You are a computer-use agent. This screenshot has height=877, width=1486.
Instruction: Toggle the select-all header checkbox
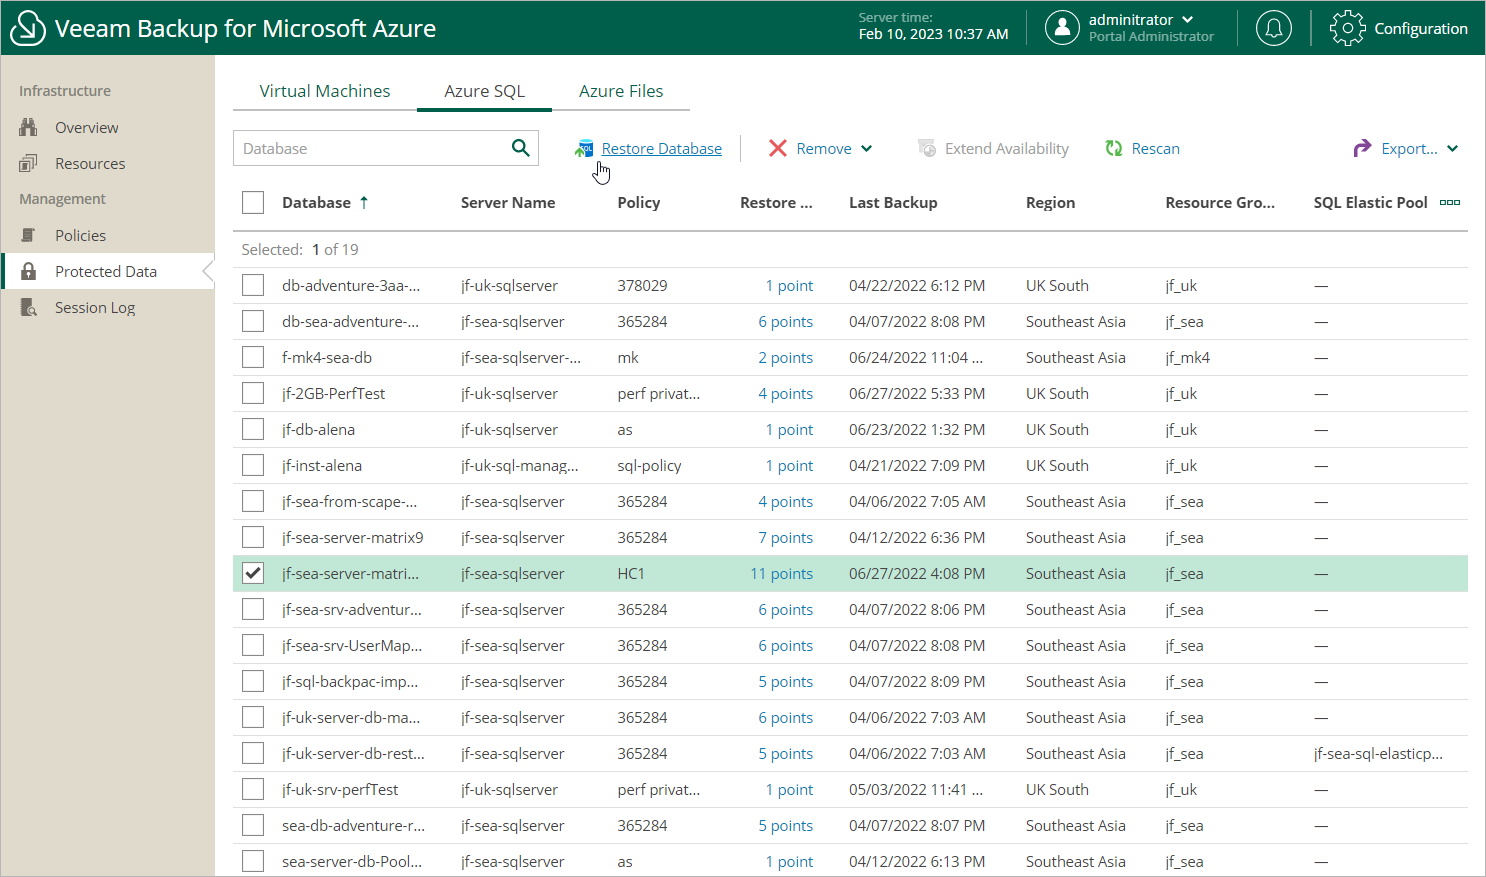coord(253,203)
